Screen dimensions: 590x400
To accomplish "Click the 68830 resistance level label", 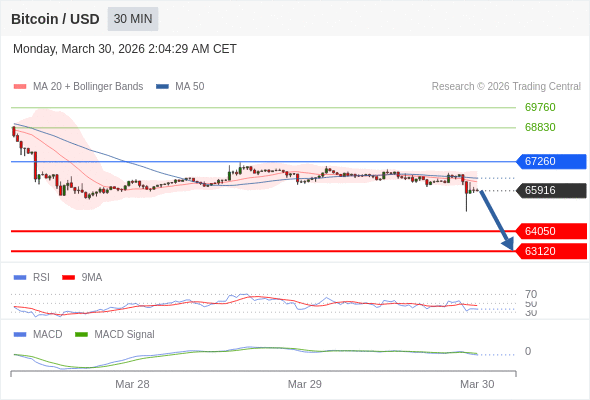I will point(540,127).
